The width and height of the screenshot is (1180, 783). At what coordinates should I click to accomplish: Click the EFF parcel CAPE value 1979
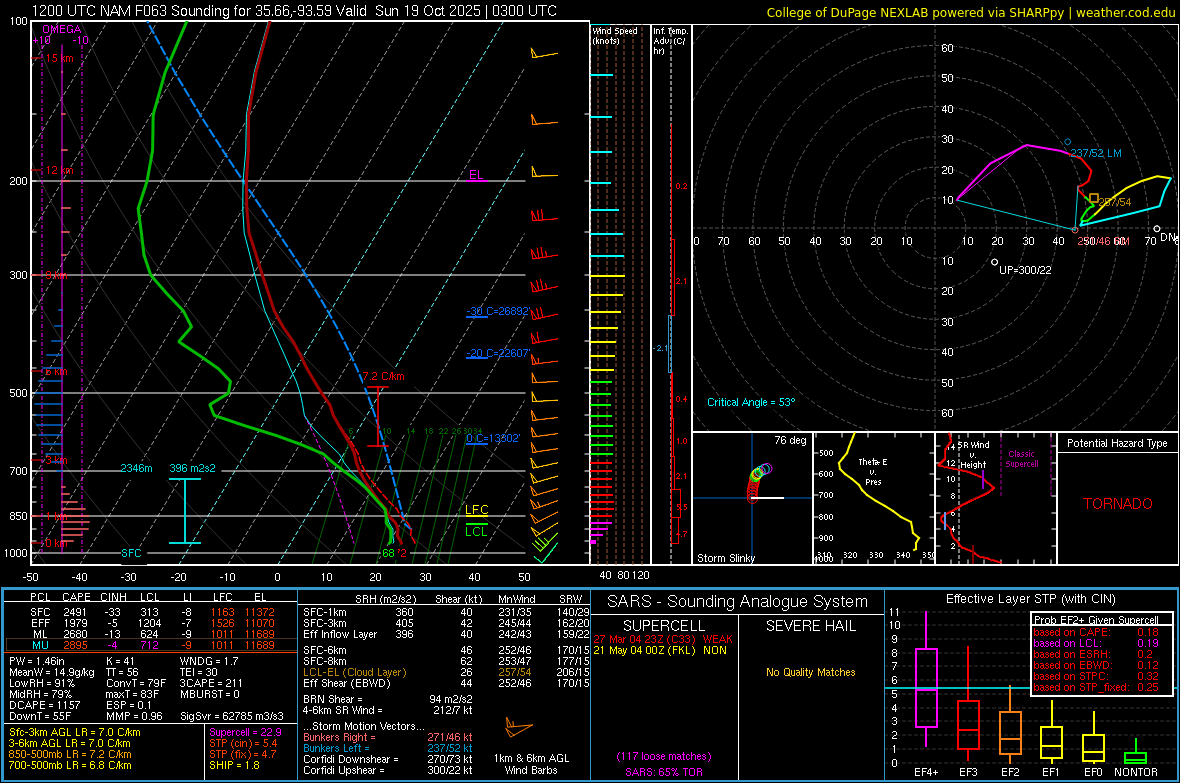pos(75,623)
